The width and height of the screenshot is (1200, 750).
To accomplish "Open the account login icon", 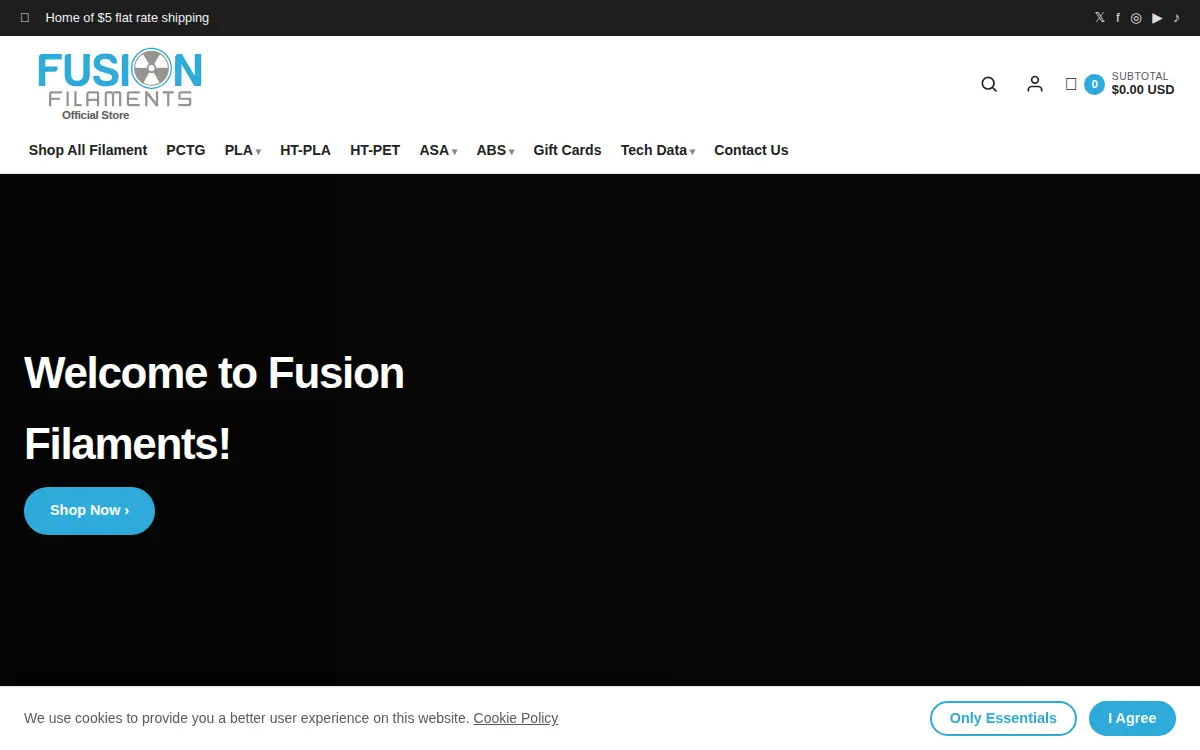I will click(x=1035, y=84).
